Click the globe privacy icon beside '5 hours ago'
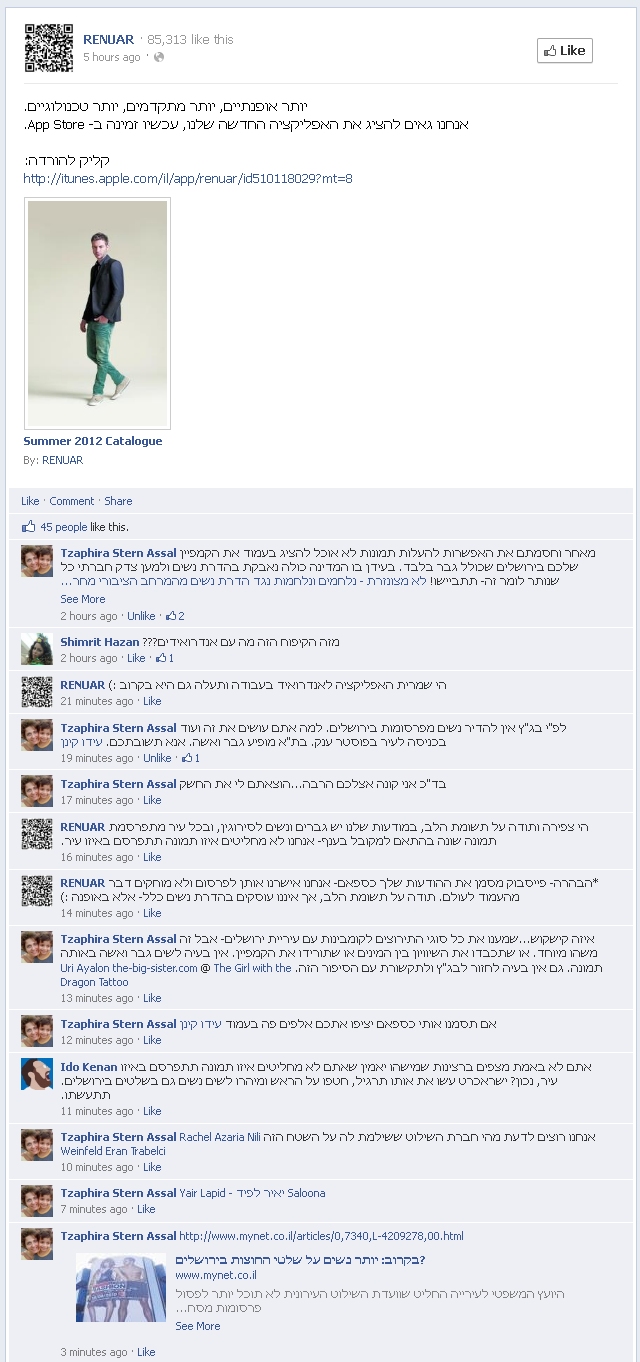640x1362 pixels. [x=159, y=57]
